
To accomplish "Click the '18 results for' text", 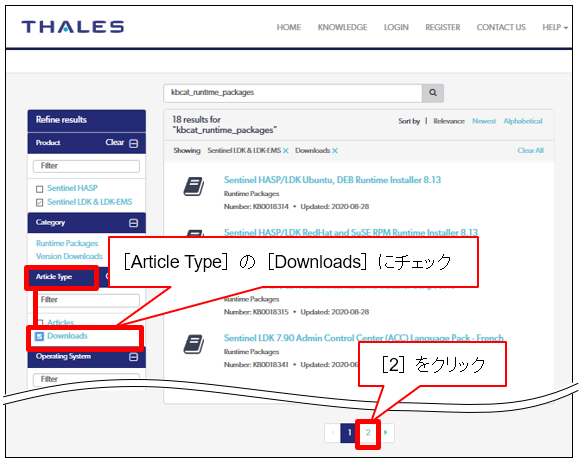I will (x=196, y=120).
